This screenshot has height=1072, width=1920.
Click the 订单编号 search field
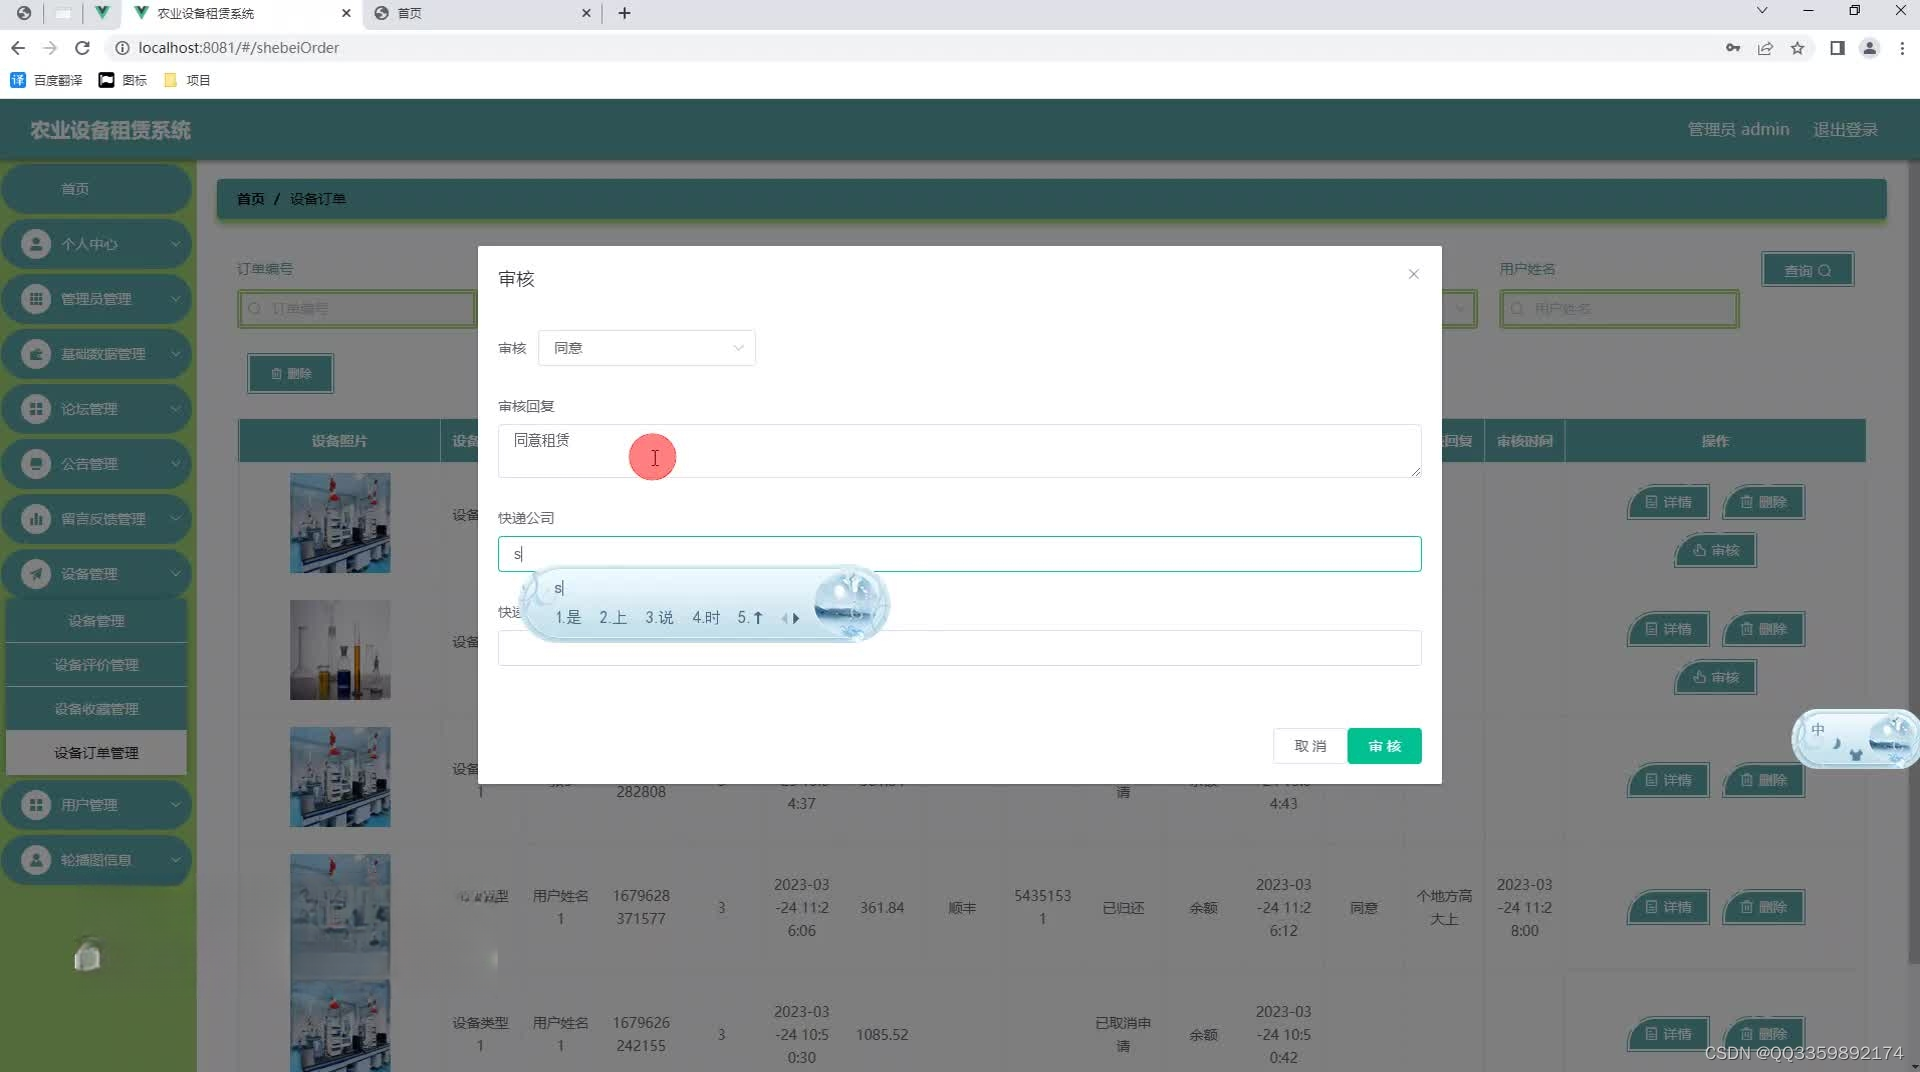point(357,309)
